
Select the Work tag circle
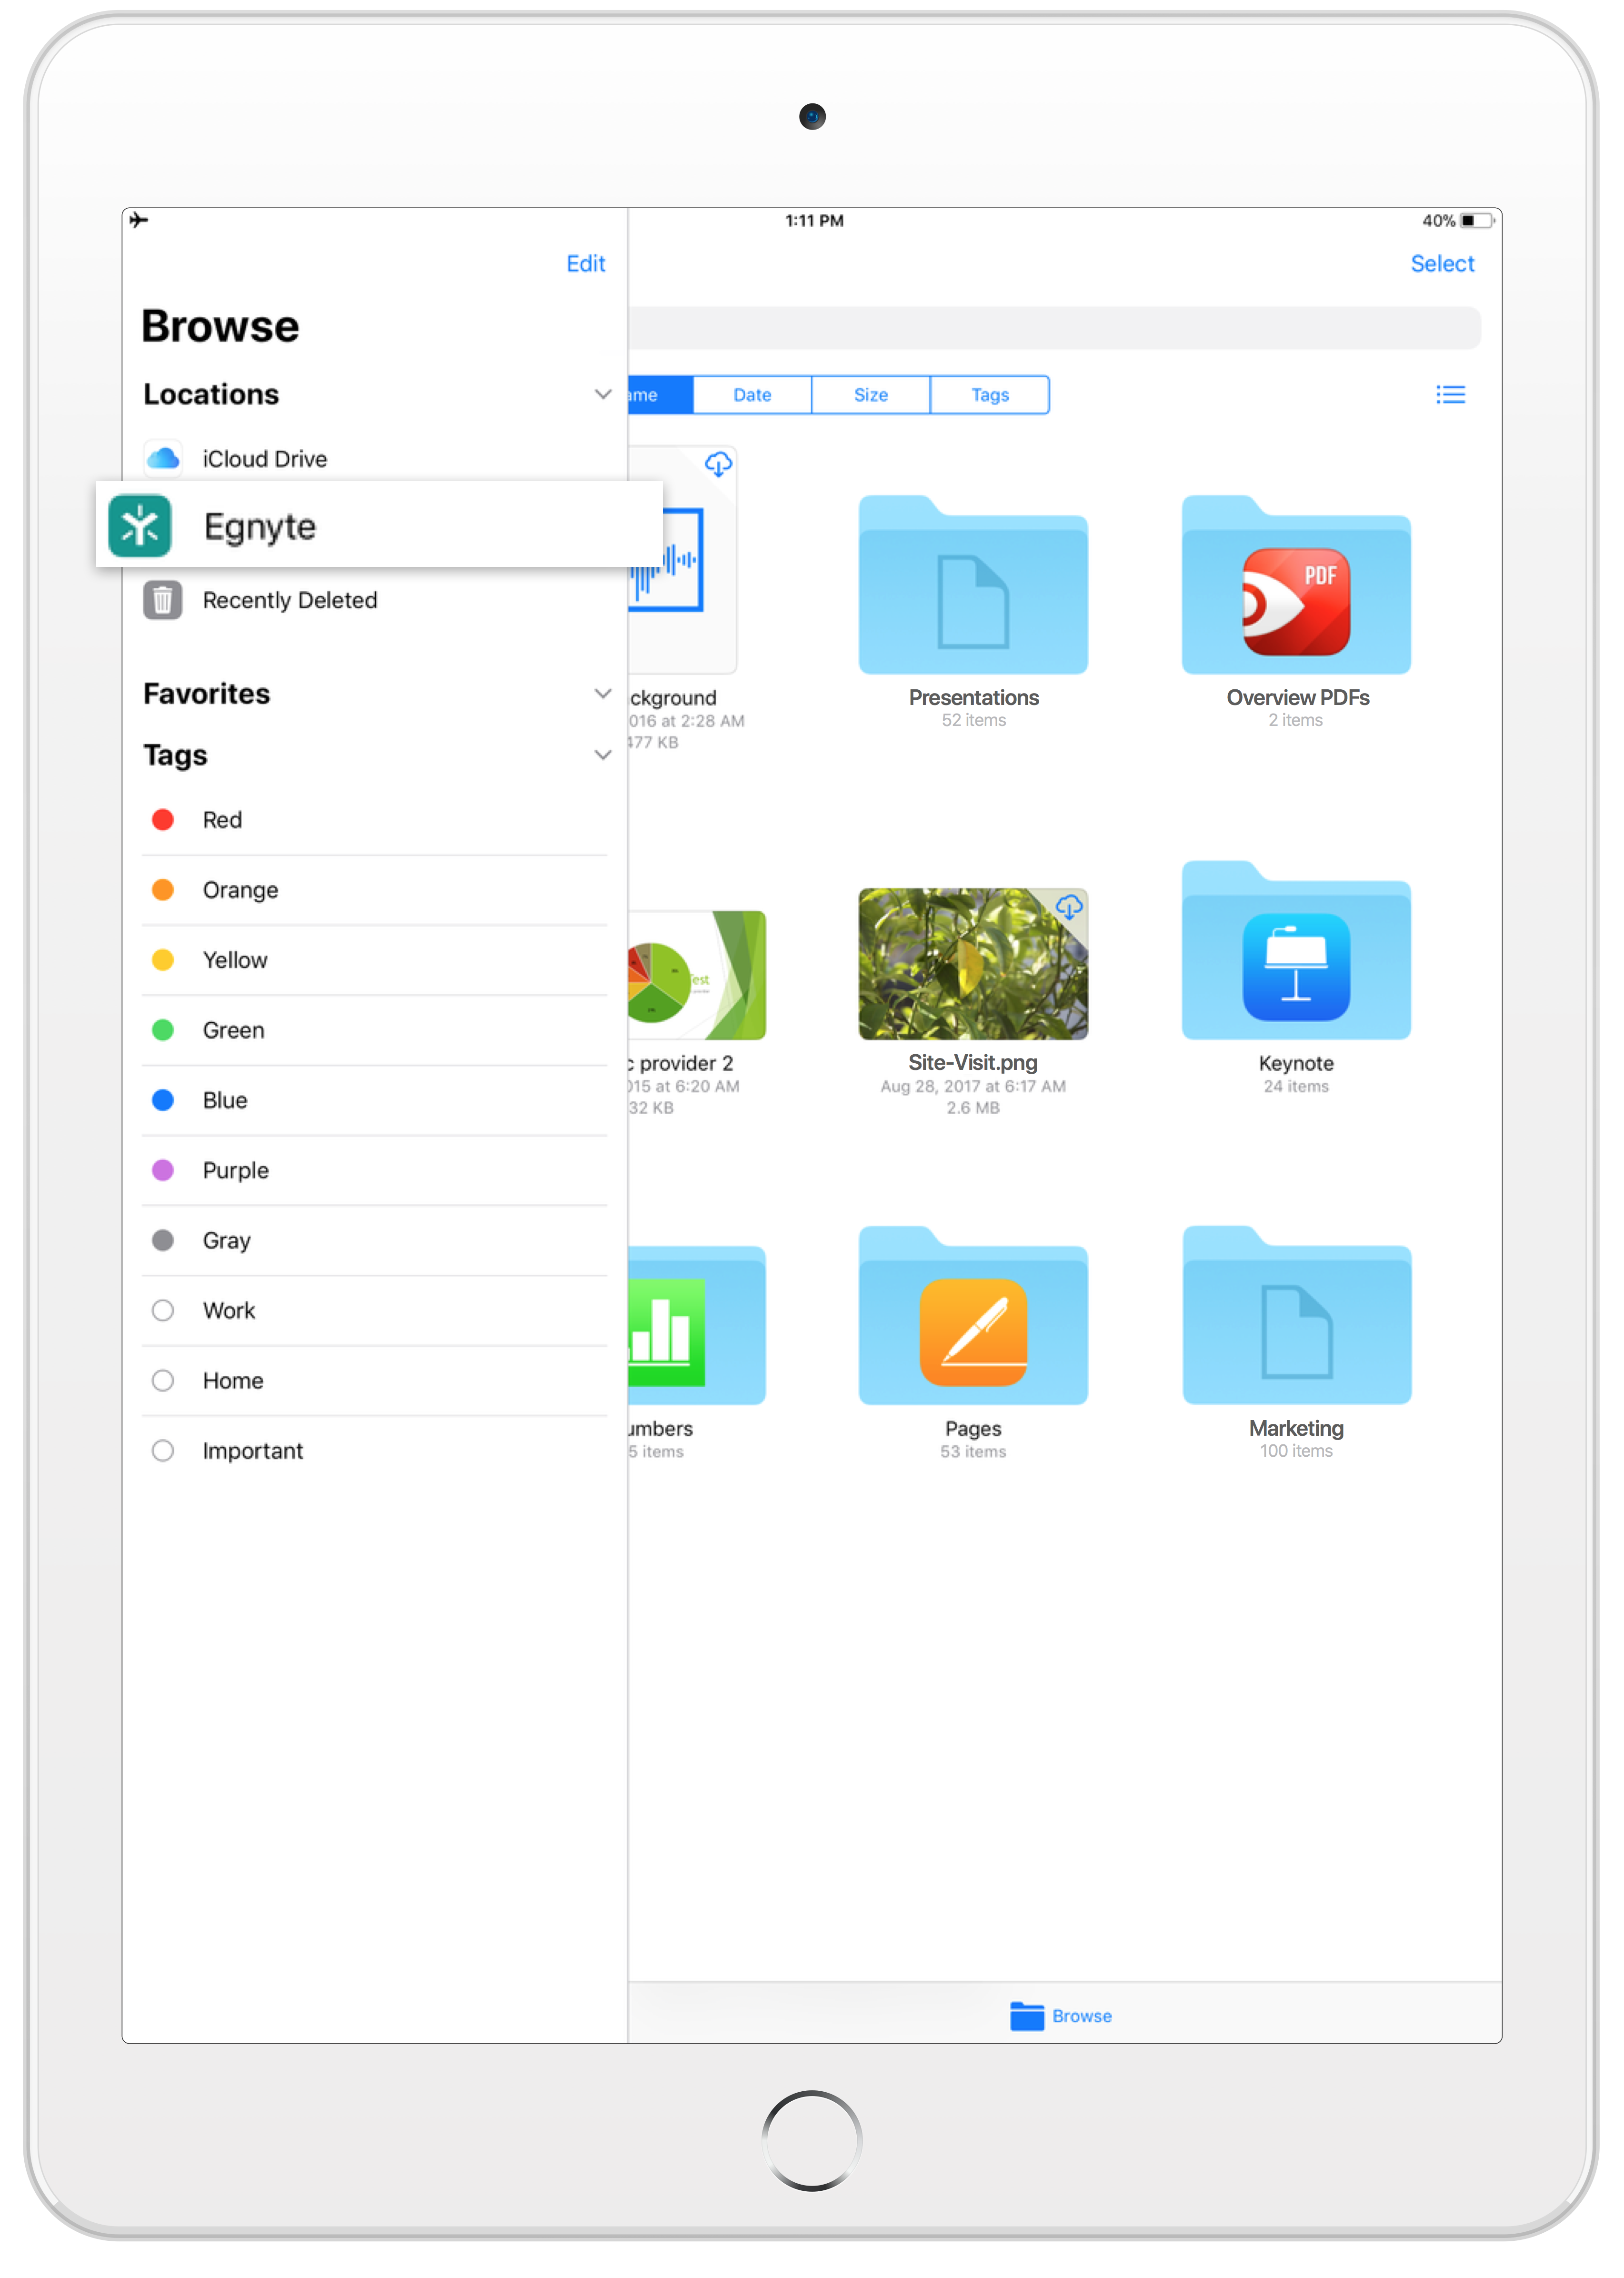click(x=163, y=1310)
